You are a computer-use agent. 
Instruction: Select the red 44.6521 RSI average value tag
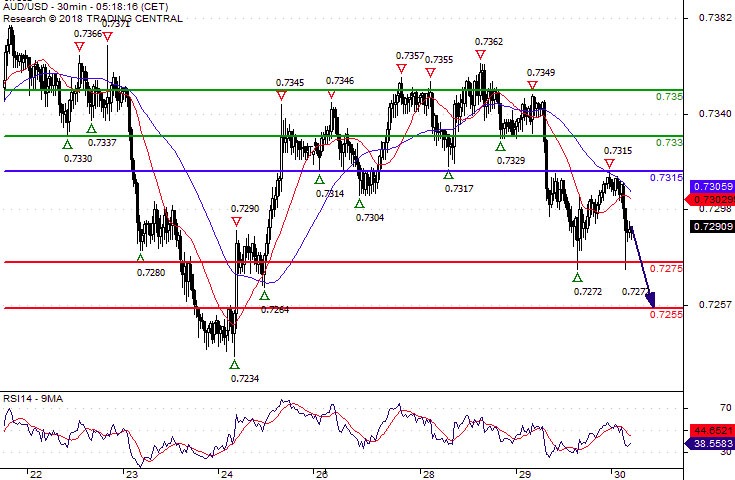pyautogui.click(x=712, y=430)
